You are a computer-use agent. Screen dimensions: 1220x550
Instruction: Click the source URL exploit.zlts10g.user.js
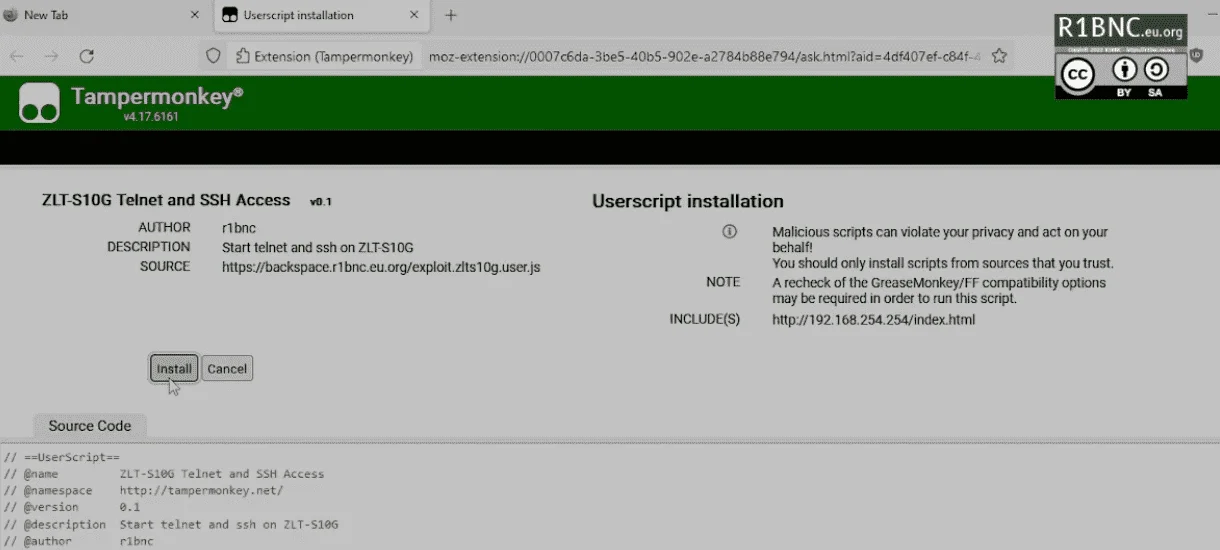(x=381, y=267)
